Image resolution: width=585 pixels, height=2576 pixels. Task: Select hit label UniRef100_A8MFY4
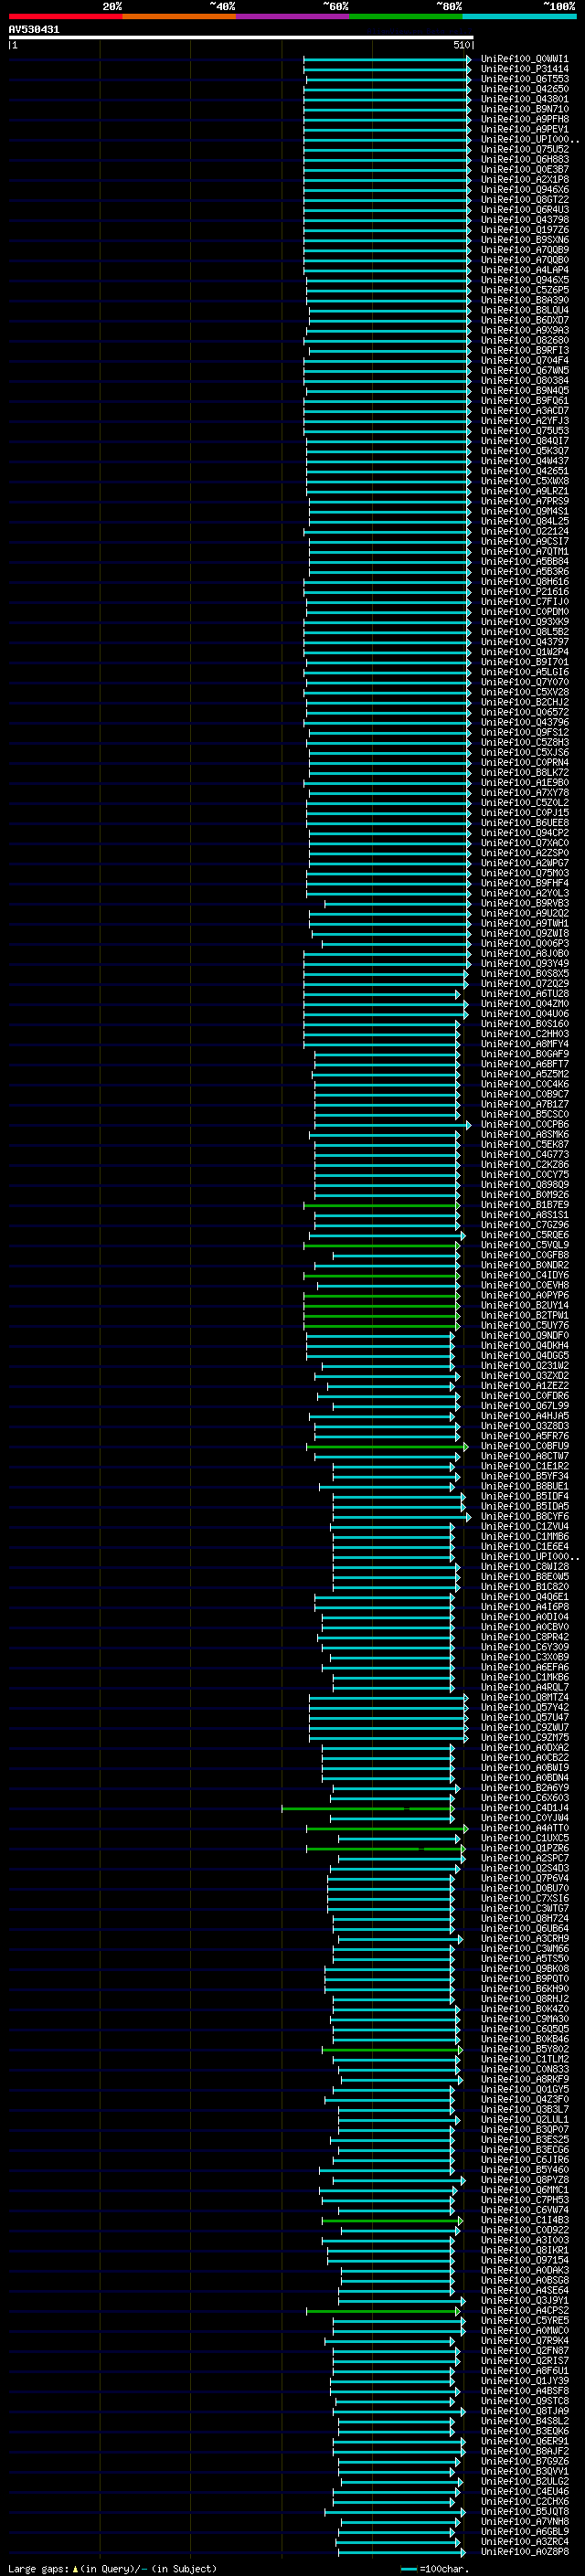coord(525,1044)
